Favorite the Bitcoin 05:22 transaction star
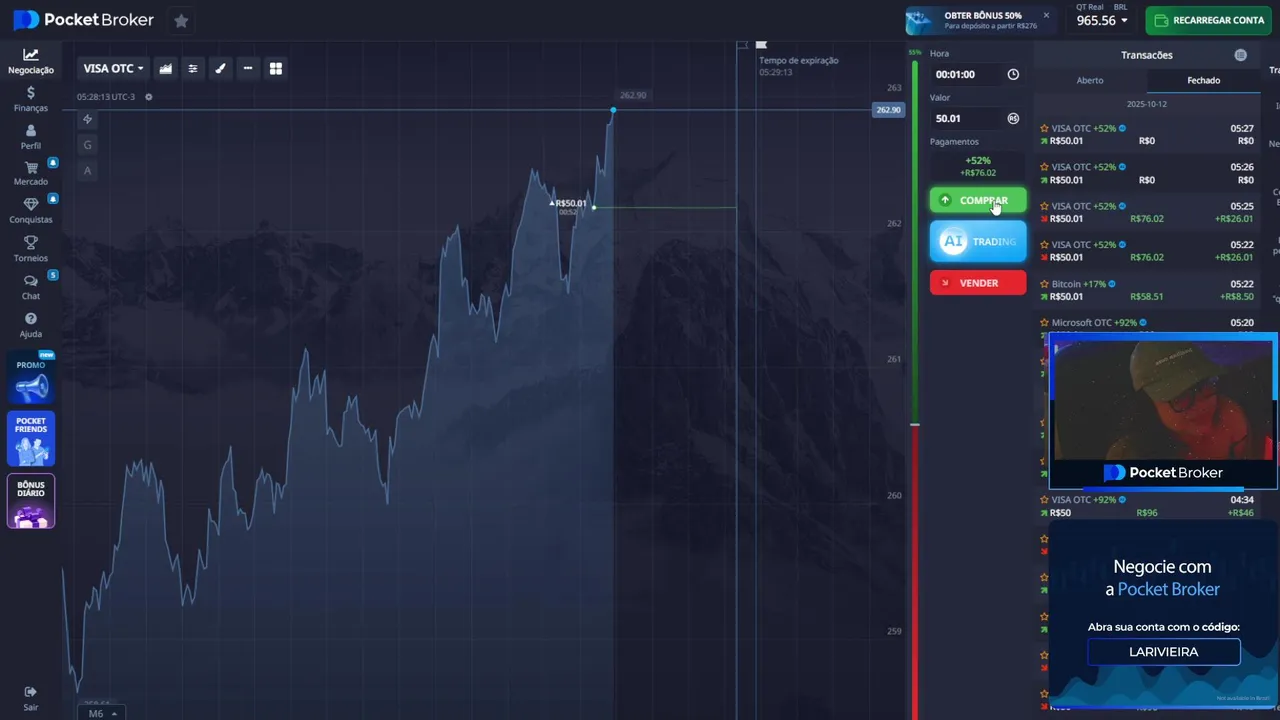This screenshot has height=720, width=1280. (x=1044, y=284)
